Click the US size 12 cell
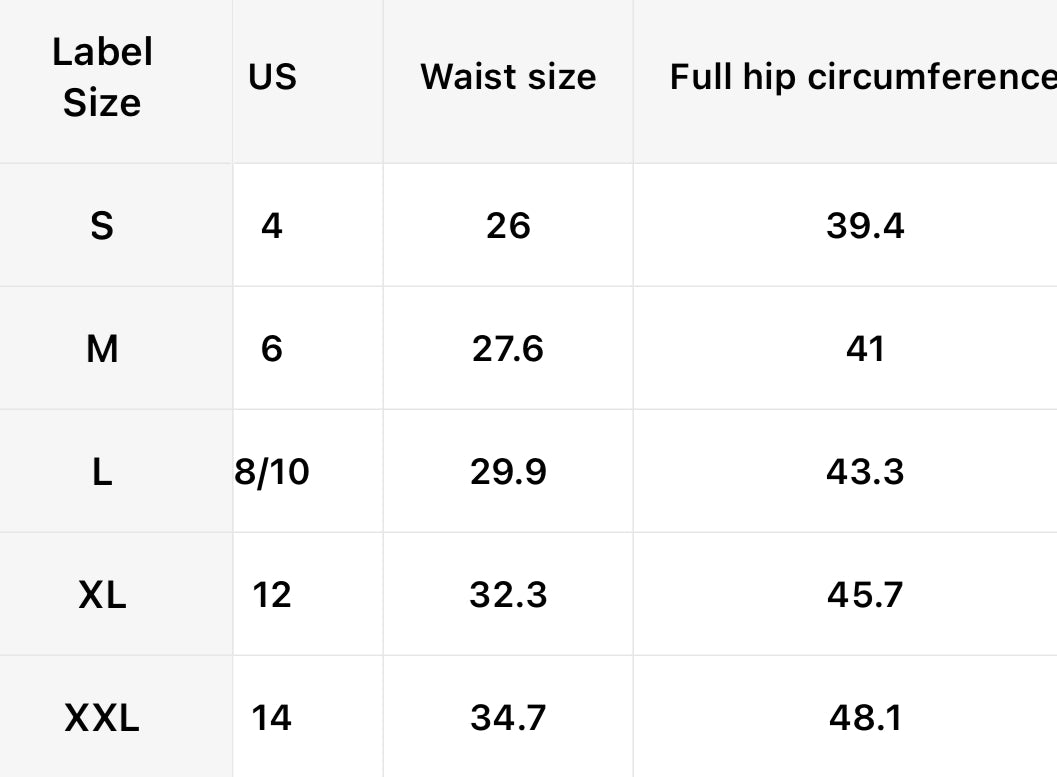Screen dimensions: 1057x777 tap(272, 595)
